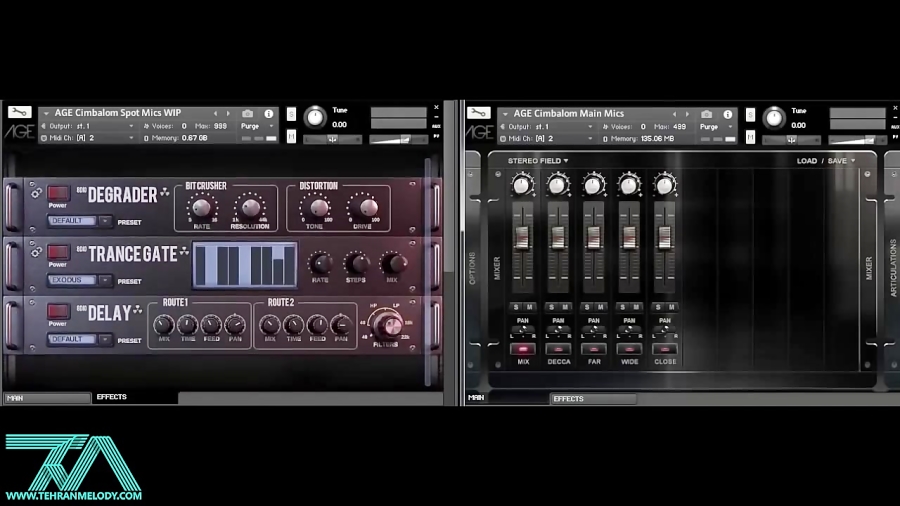Image resolution: width=900 pixels, height=506 pixels.
Task: Click the Bitcrusher Rate knob
Action: click(201, 208)
